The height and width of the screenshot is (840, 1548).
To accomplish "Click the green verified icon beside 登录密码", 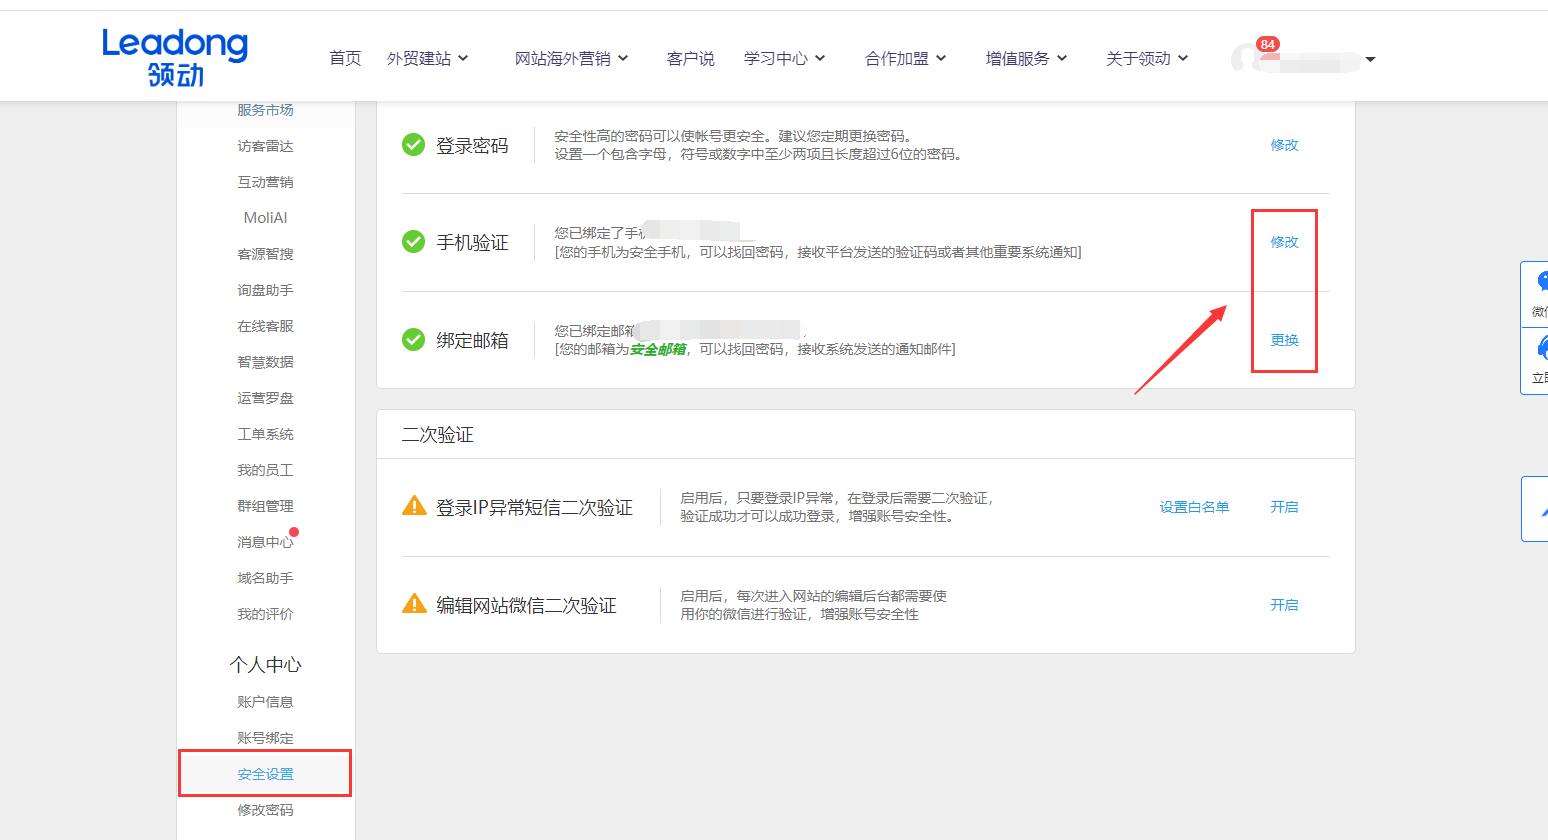I will click(413, 144).
